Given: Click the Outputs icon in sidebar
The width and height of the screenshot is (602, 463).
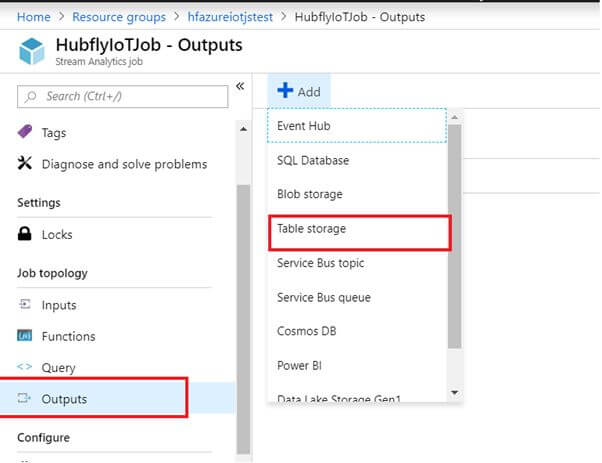Looking at the screenshot, I should point(25,399).
